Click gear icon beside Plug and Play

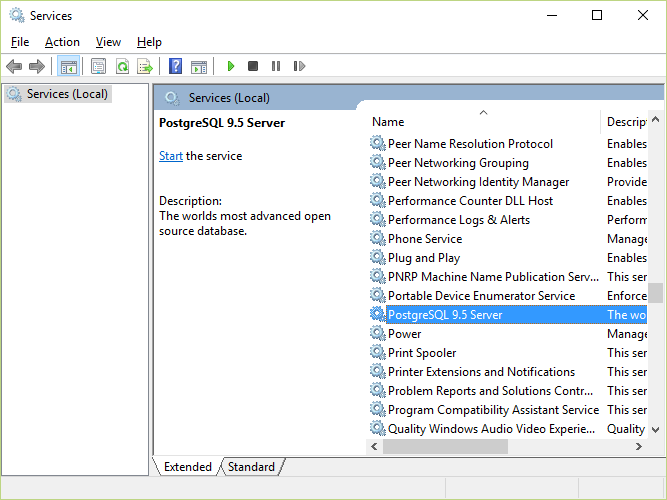point(378,257)
